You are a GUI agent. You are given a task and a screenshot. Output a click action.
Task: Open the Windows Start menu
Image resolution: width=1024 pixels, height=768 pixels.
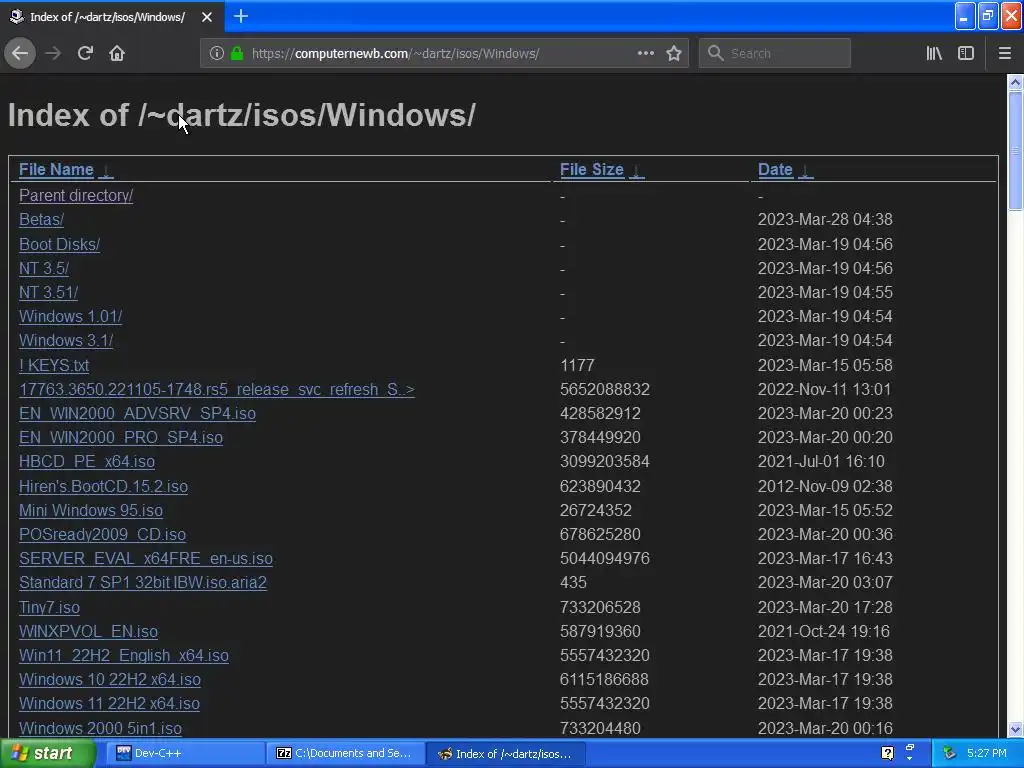pyautogui.click(x=47, y=754)
